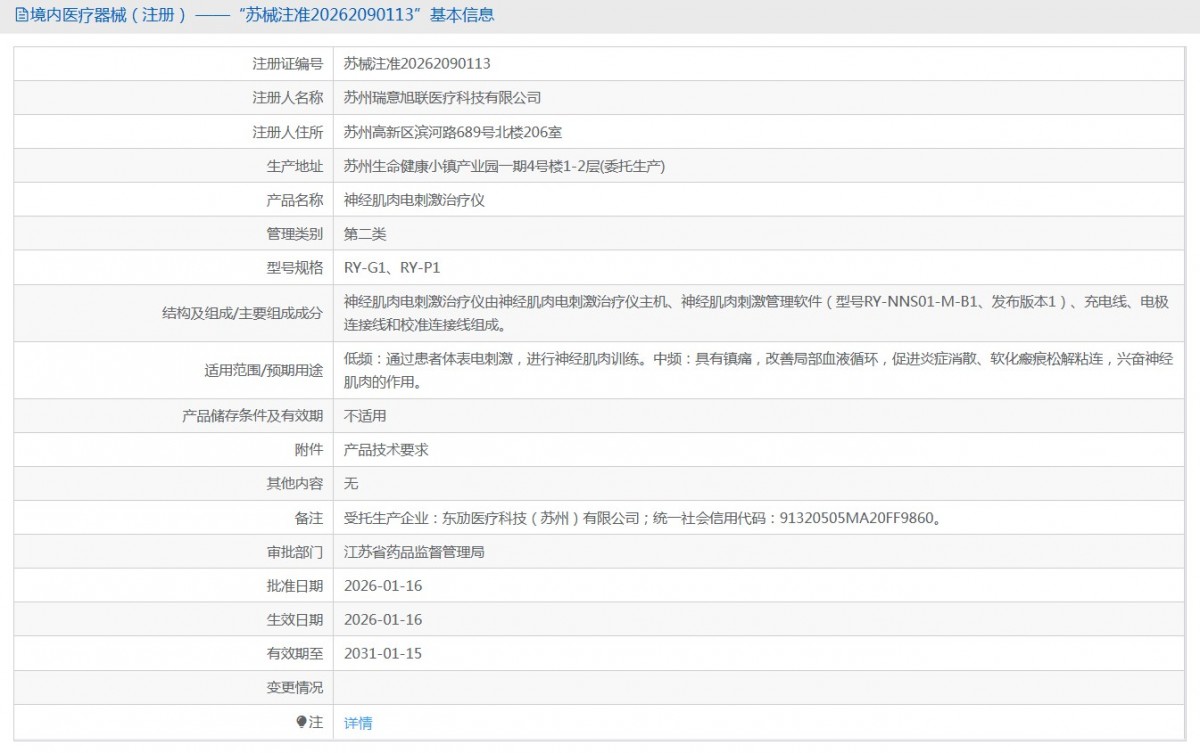Click the 产品名称 row label
This screenshot has height=753, width=1200.
click(295, 200)
